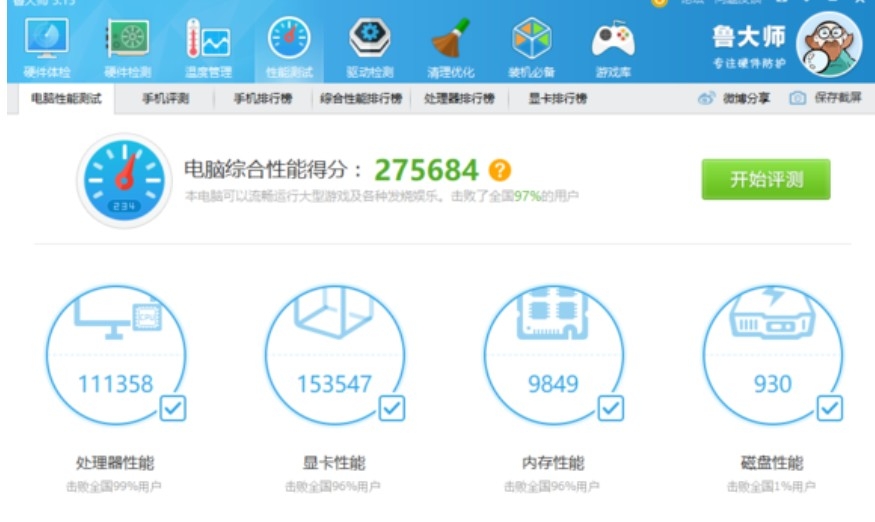Click the memory chip icon
This screenshot has height=522, width=875.
point(552,313)
